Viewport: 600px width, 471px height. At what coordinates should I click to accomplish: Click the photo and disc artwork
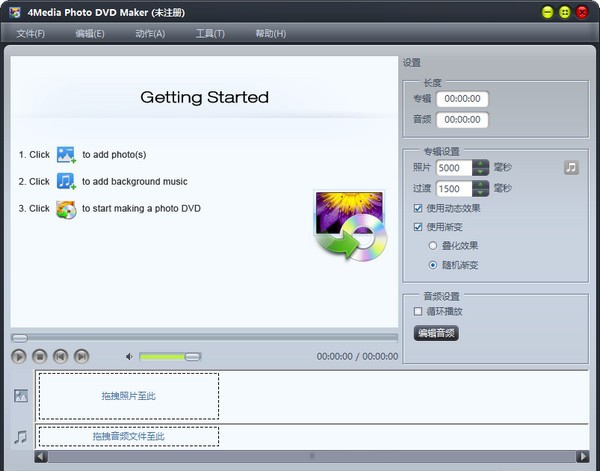(x=350, y=227)
